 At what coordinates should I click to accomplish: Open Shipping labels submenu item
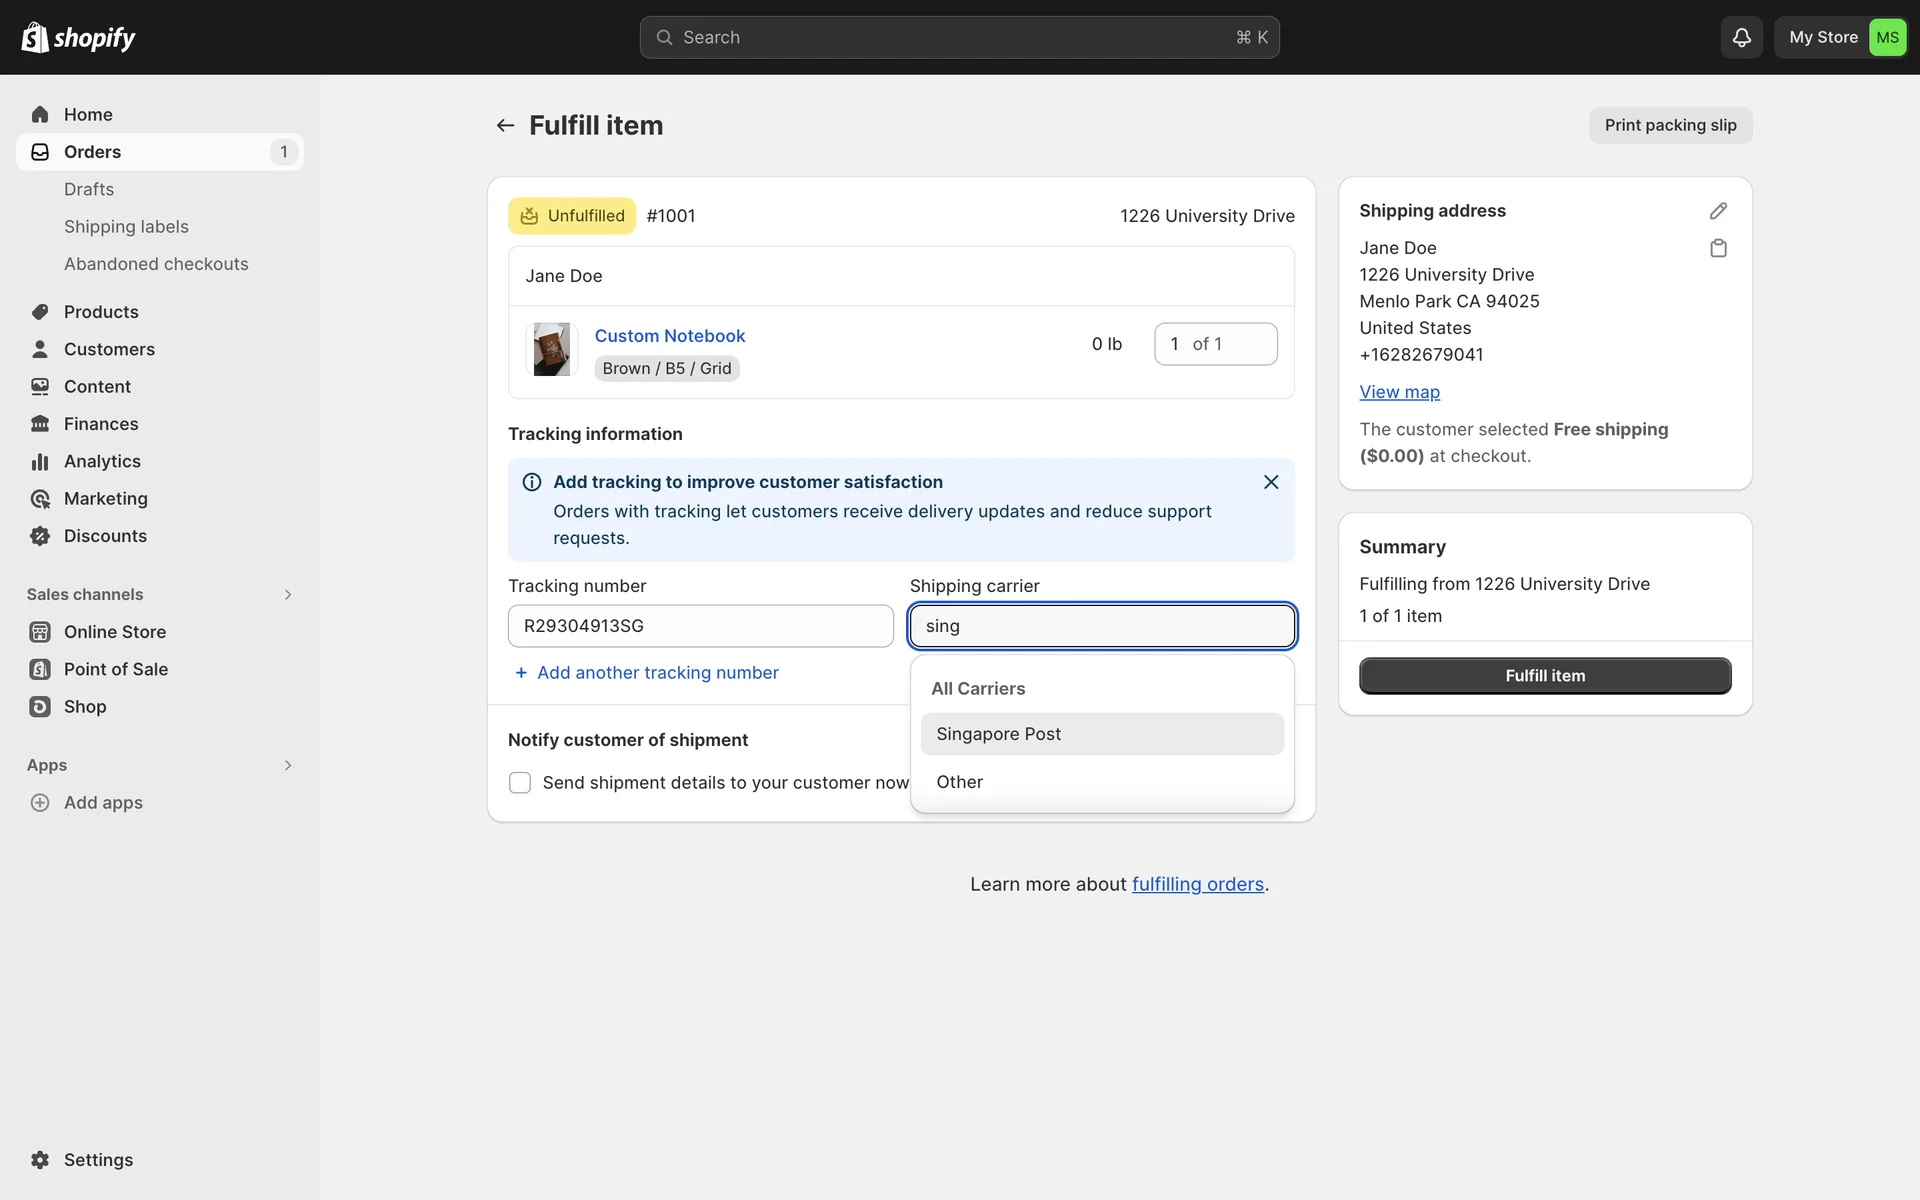126,227
